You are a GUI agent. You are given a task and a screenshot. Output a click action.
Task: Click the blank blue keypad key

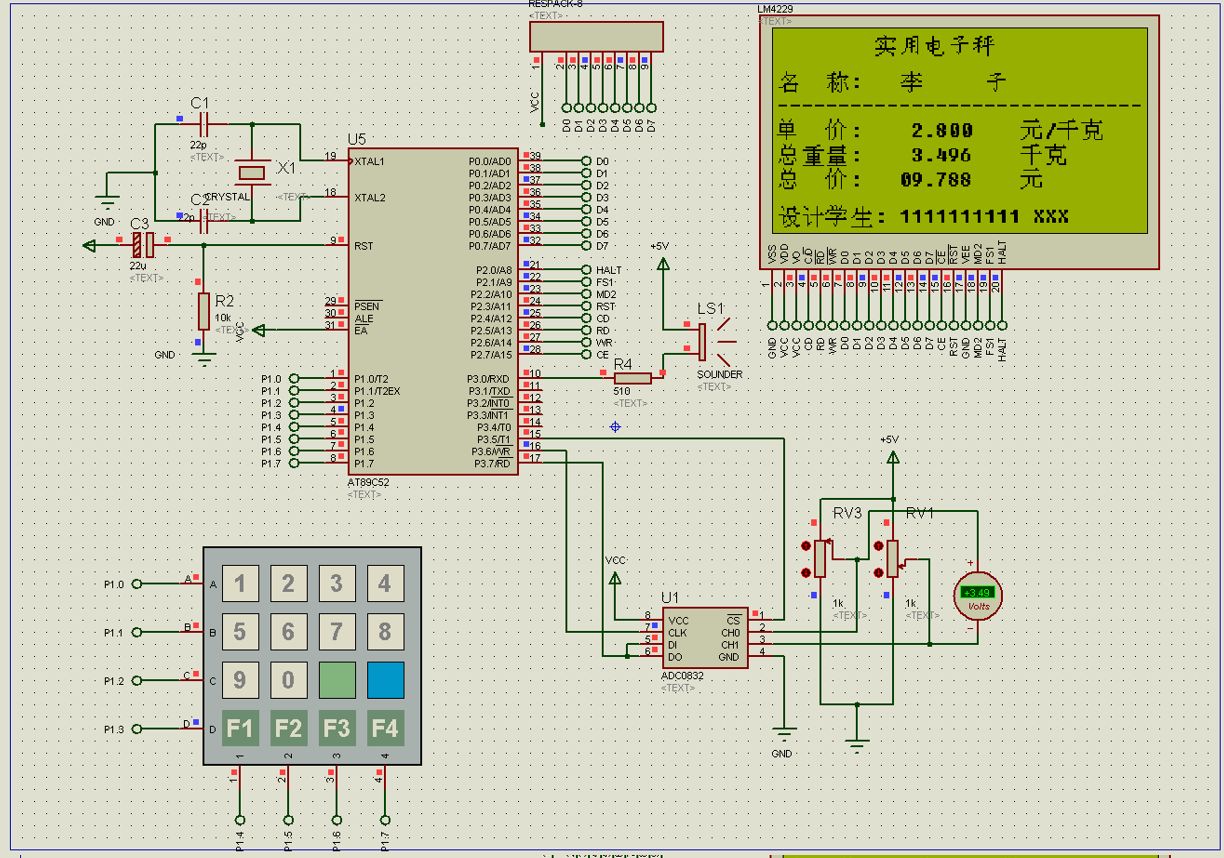385,680
